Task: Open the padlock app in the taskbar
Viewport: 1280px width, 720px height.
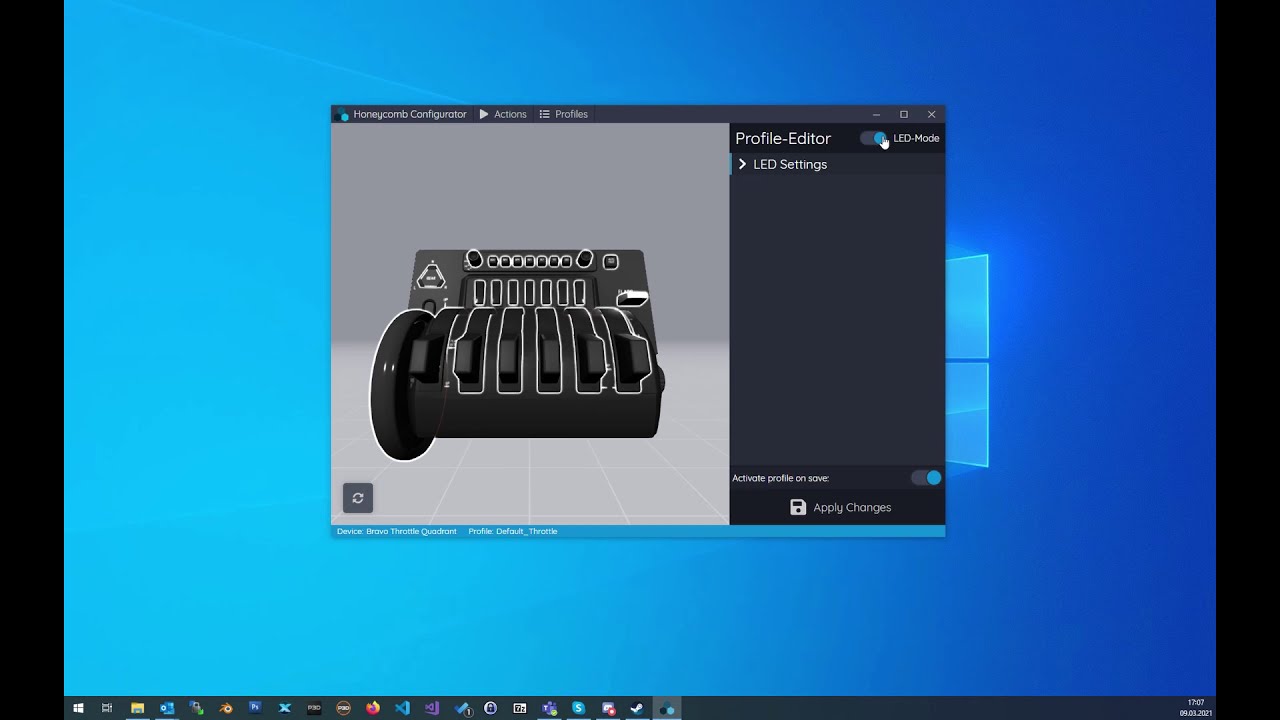Action: (490, 708)
